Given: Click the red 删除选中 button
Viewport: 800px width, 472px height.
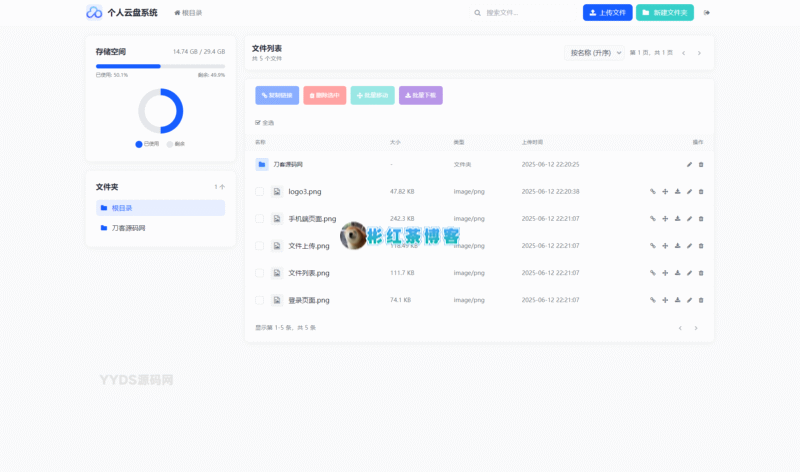Looking at the screenshot, I should pyautogui.click(x=324, y=95).
